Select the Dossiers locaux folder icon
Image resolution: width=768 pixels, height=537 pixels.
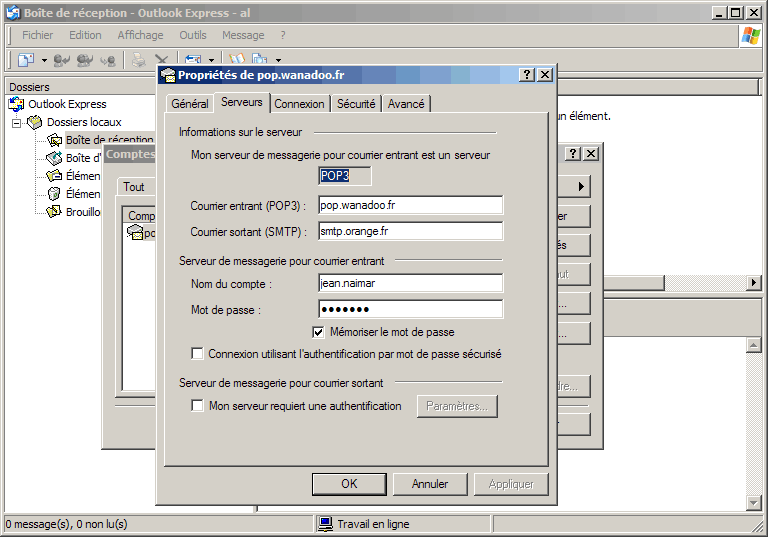click(35, 122)
